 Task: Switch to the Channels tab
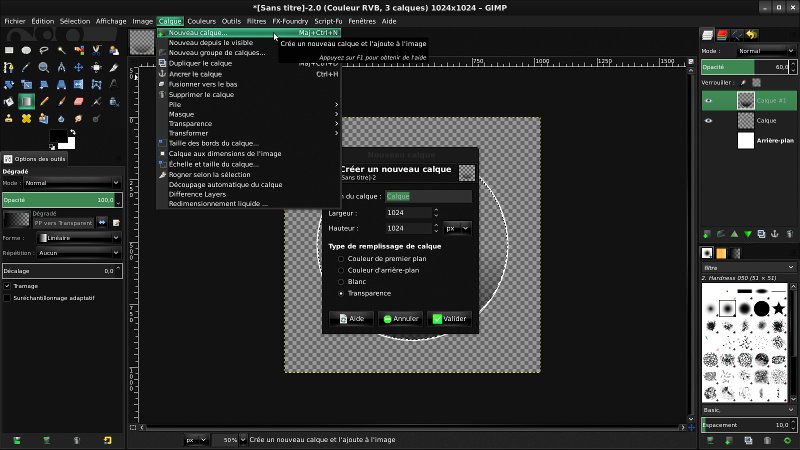pos(722,35)
